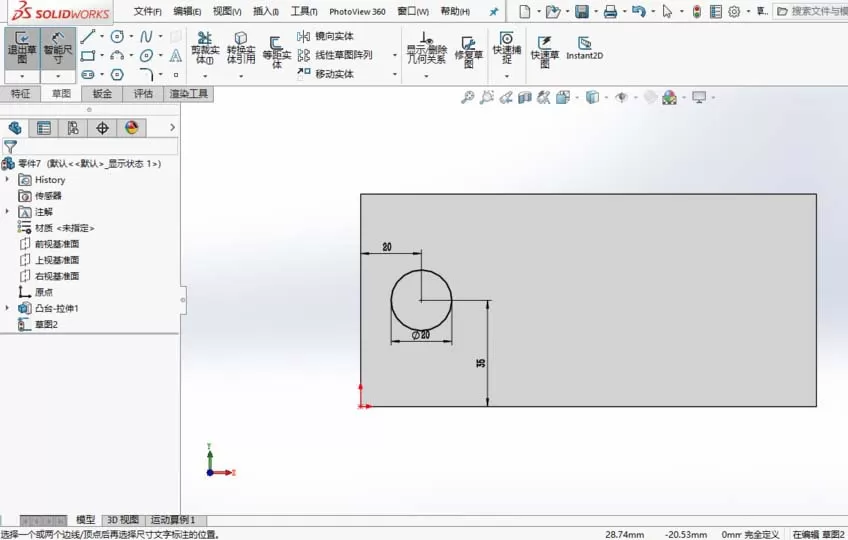
Task: Open the 文件(F) menu
Action: (148, 11)
